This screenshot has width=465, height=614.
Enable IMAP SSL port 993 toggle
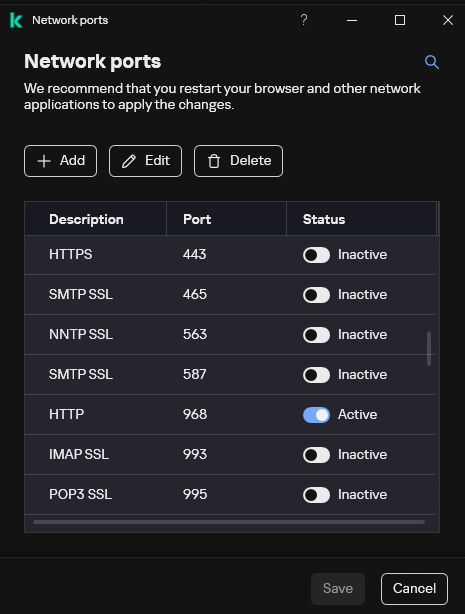[x=316, y=455]
